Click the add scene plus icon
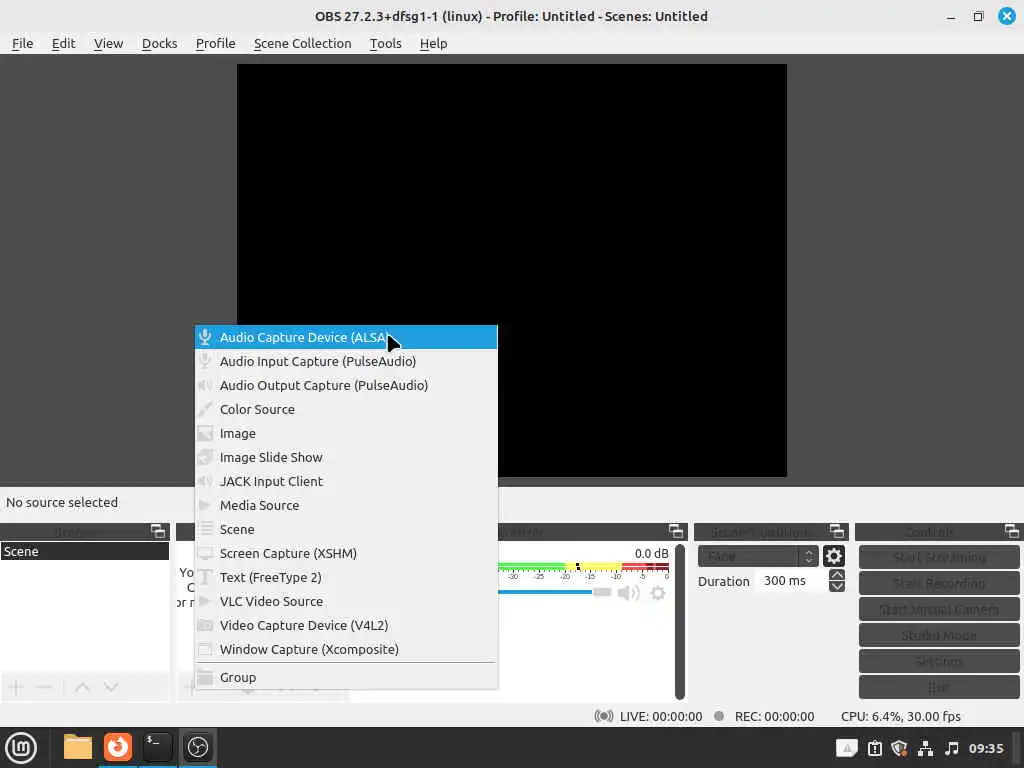 tap(16, 687)
